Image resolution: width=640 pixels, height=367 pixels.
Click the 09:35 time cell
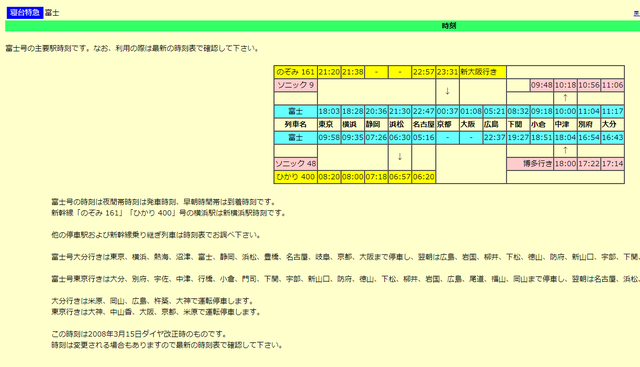353,138
